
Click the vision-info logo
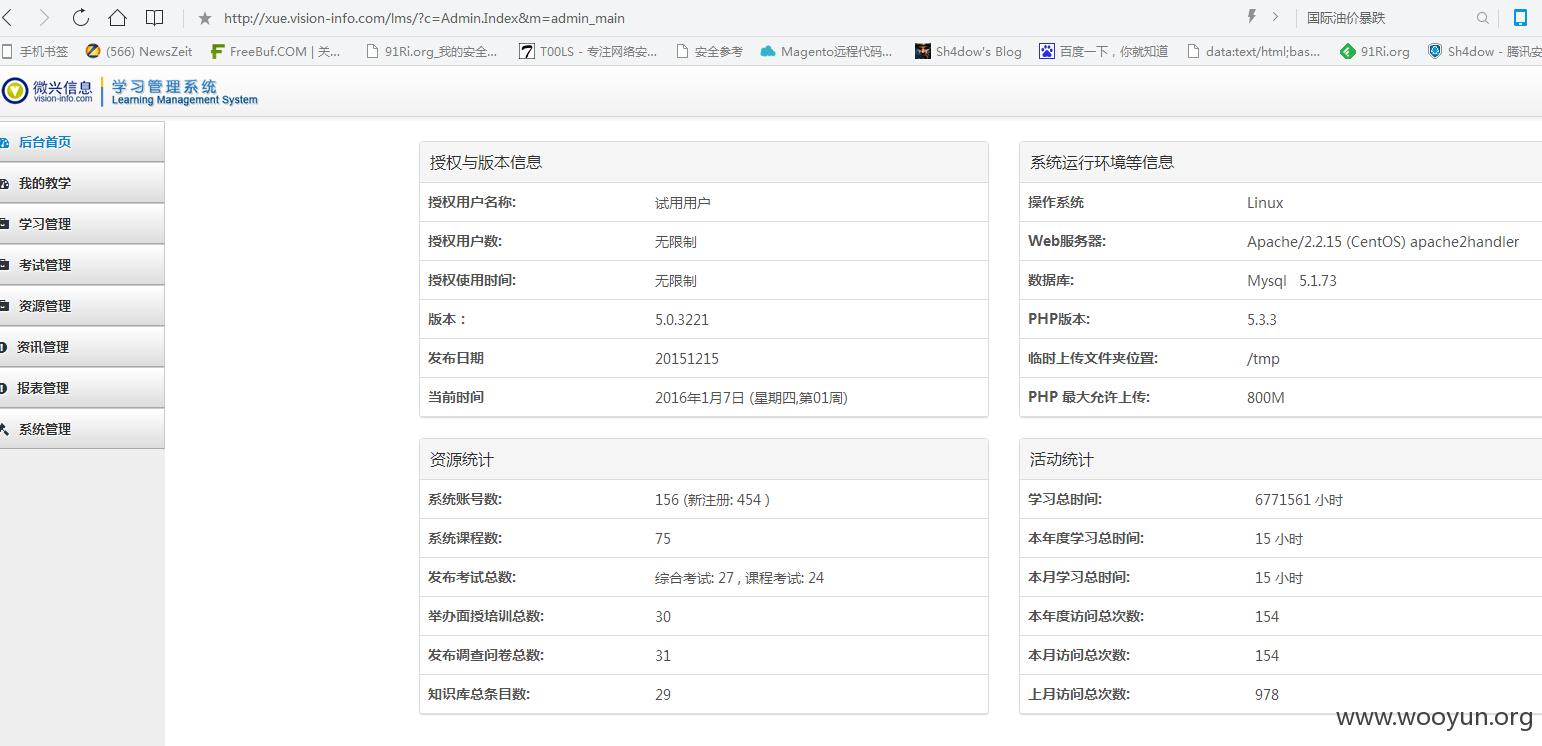[48, 91]
